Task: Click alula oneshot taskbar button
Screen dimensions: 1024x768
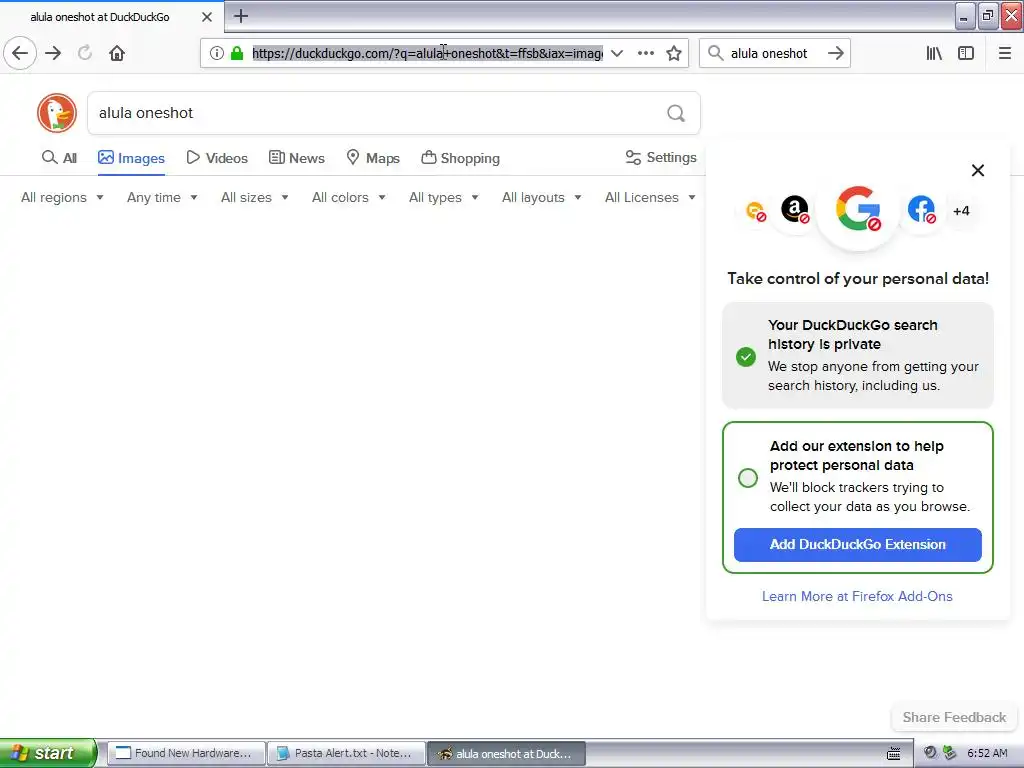Action: pyautogui.click(x=506, y=753)
